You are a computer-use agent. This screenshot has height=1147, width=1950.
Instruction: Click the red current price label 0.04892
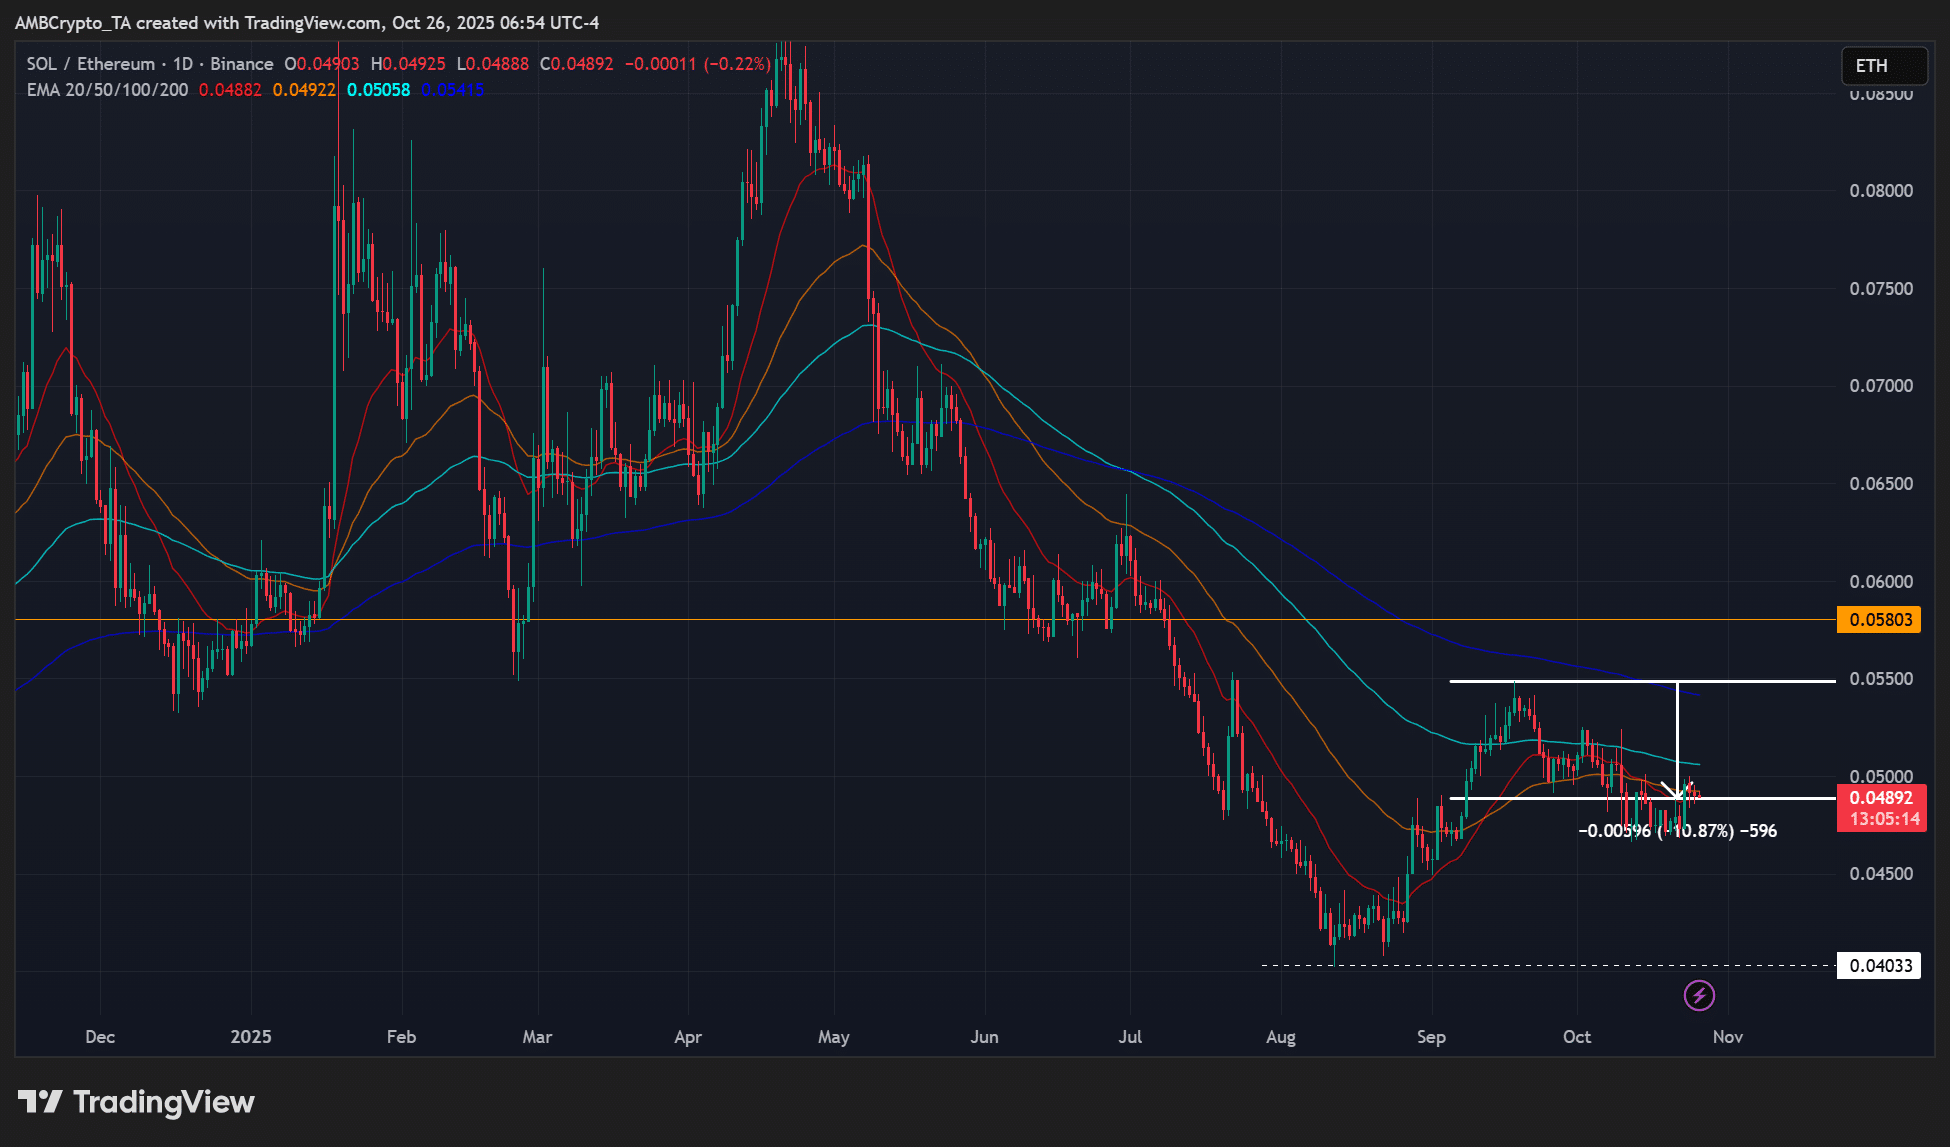(1880, 798)
